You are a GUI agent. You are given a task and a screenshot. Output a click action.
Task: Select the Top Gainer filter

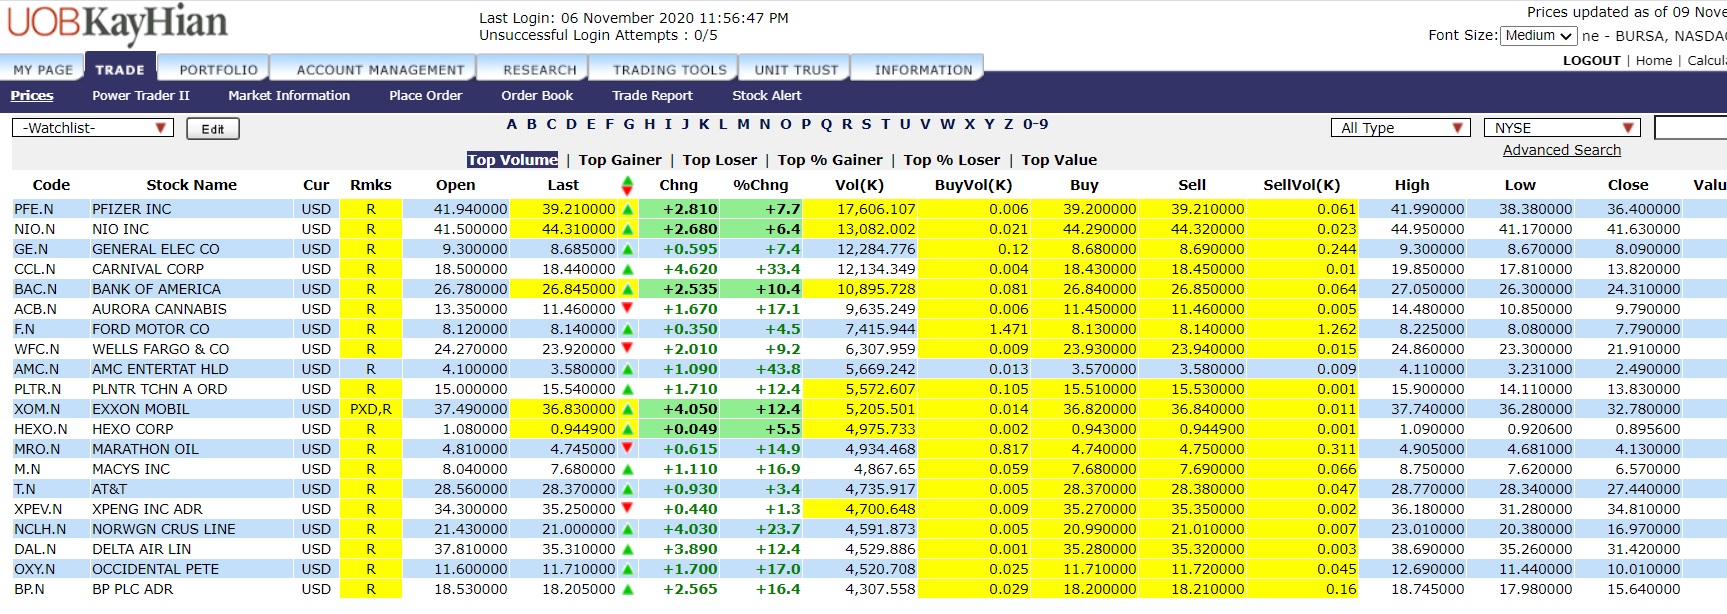coord(620,160)
